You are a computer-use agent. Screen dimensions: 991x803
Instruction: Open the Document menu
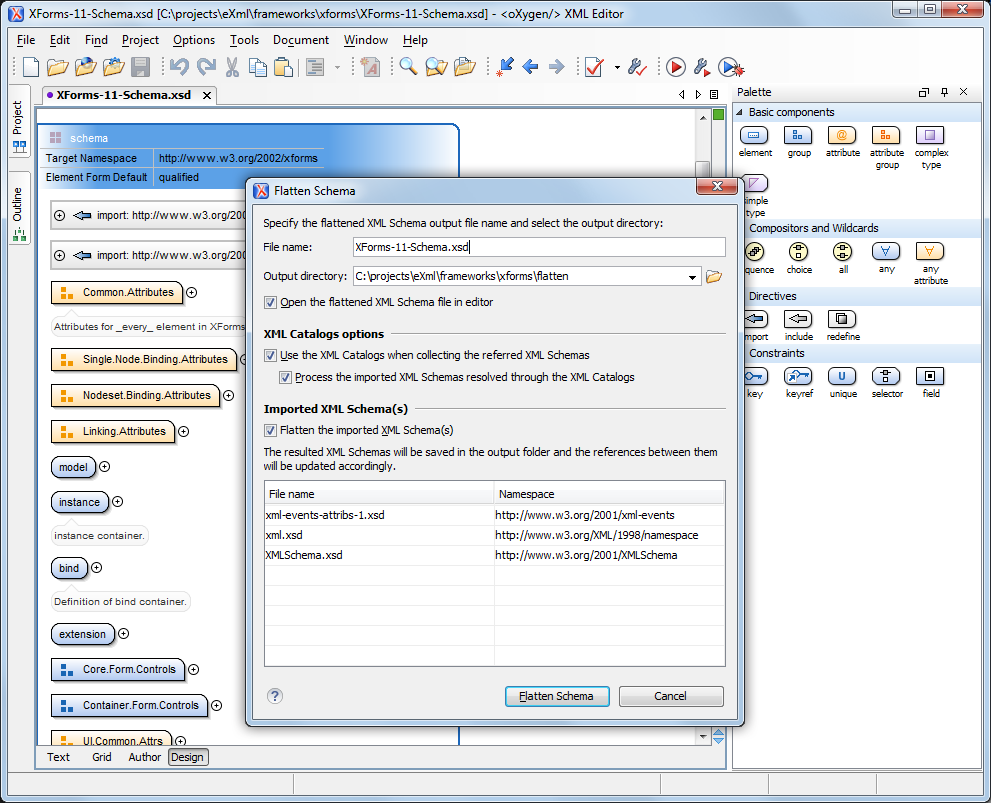coord(301,40)
